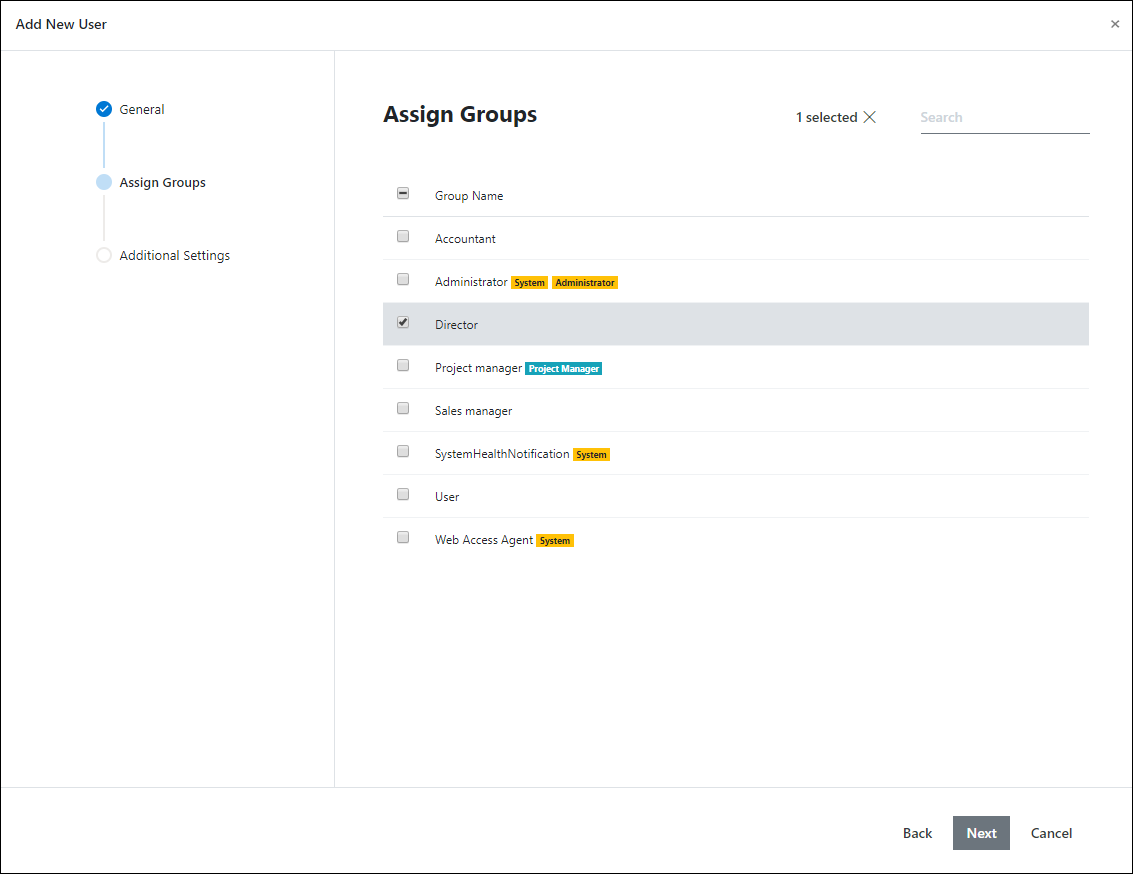Click the teal Project Manager tag badge

pos(564,368)
